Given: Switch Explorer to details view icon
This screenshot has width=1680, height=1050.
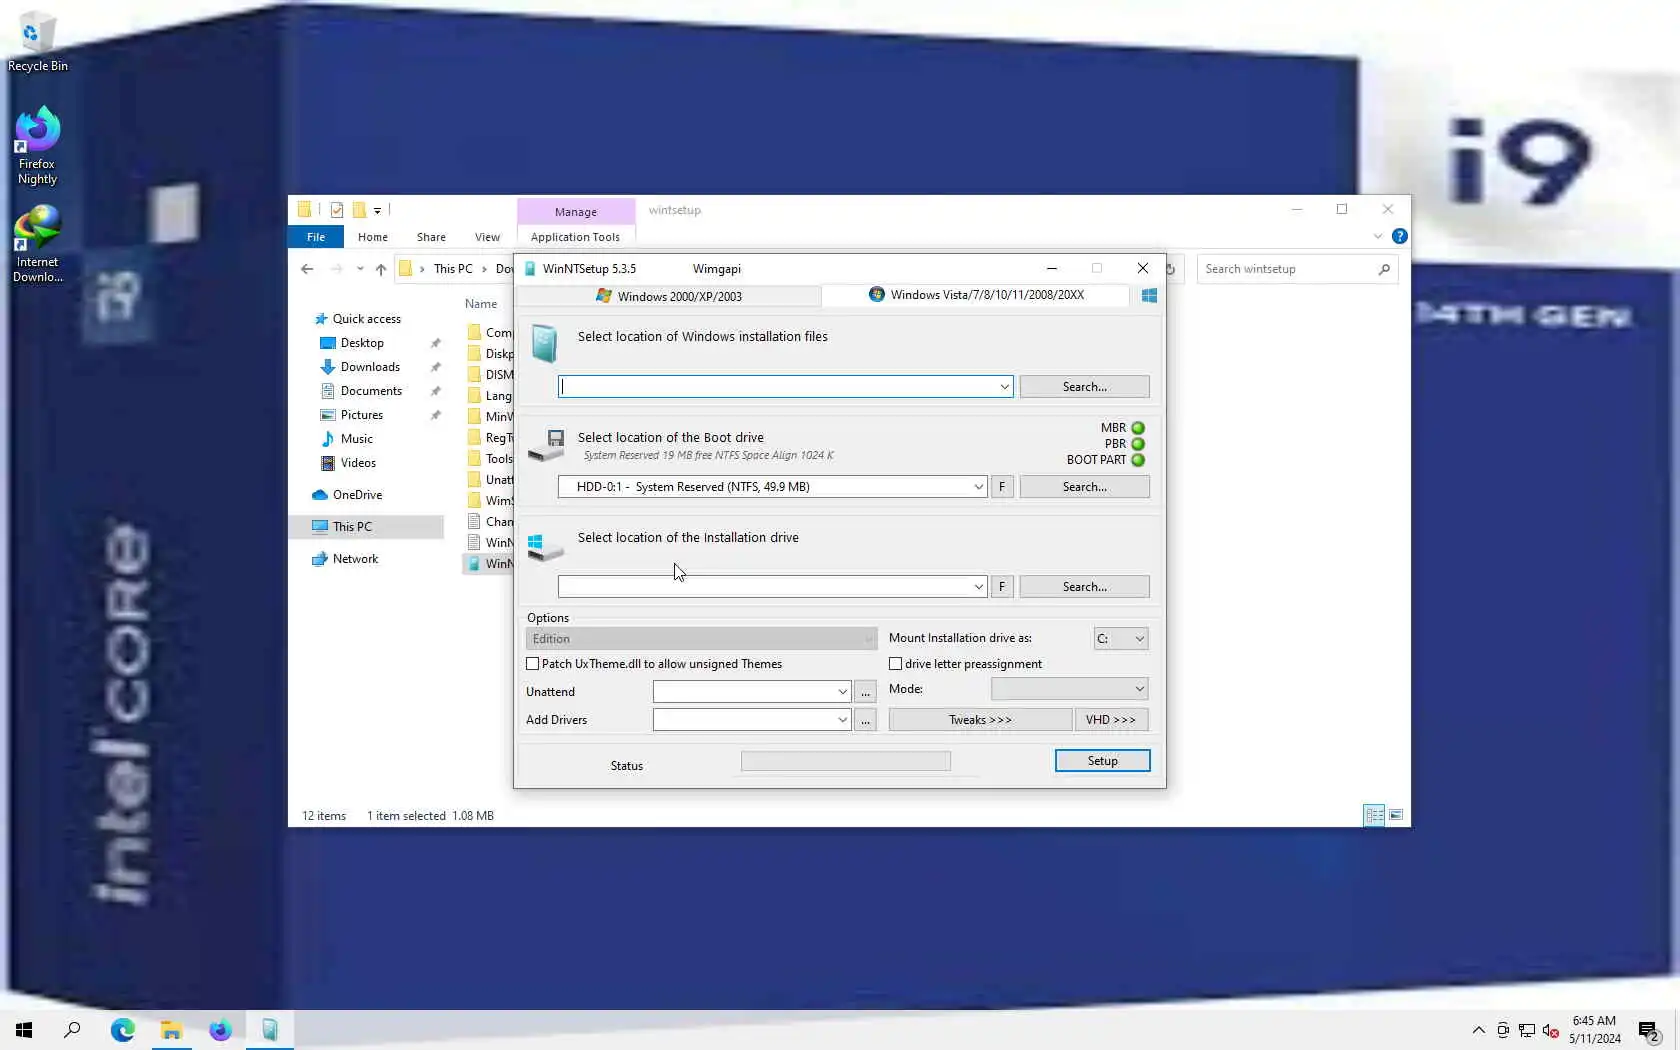Looking at the screenshot, I should pyautogui.click(x=1375, y=816).
